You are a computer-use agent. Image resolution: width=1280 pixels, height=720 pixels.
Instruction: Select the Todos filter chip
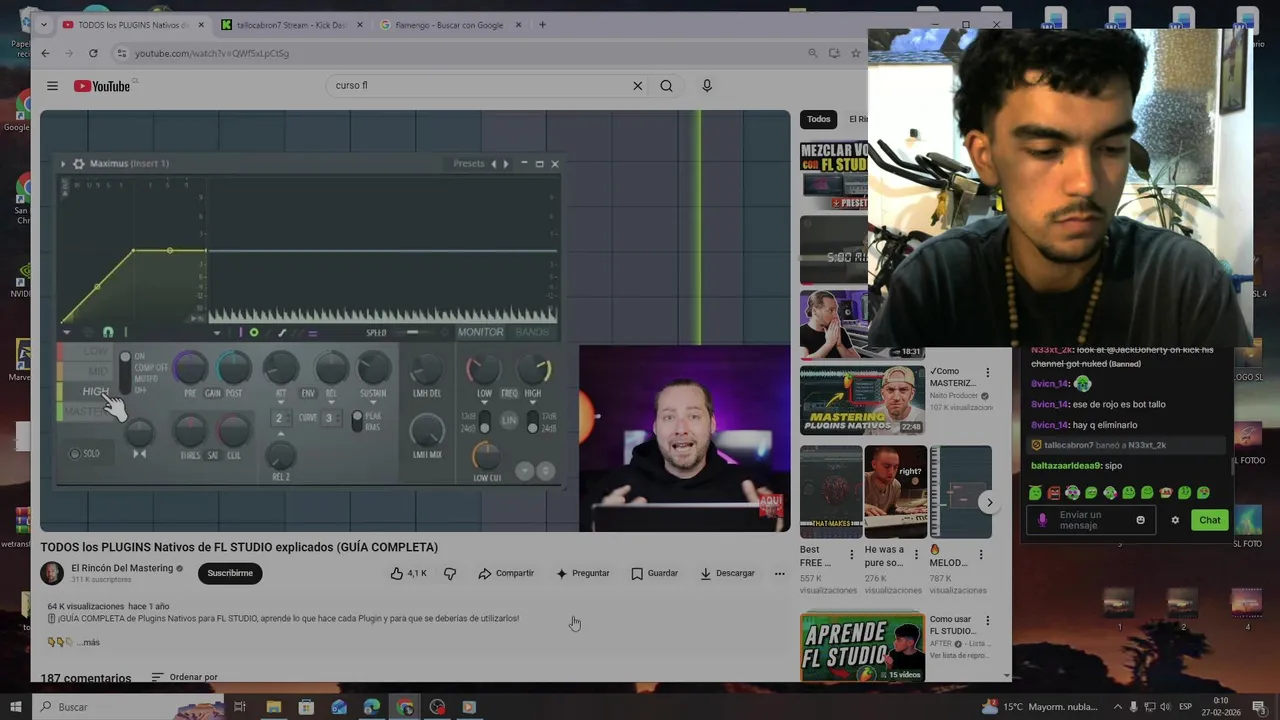(x=819, y=120)
